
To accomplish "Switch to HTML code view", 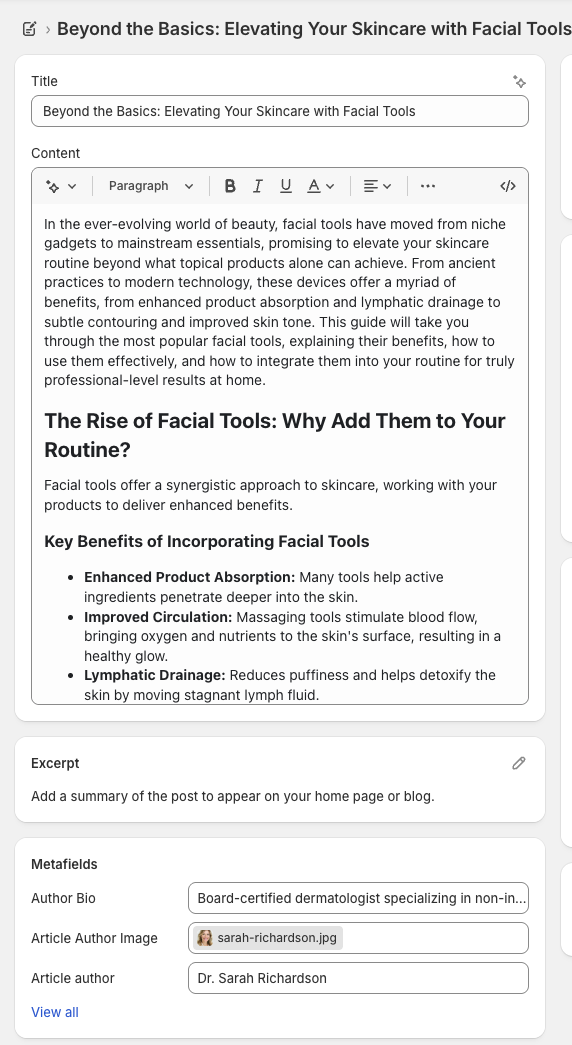I will pos(508,186).
